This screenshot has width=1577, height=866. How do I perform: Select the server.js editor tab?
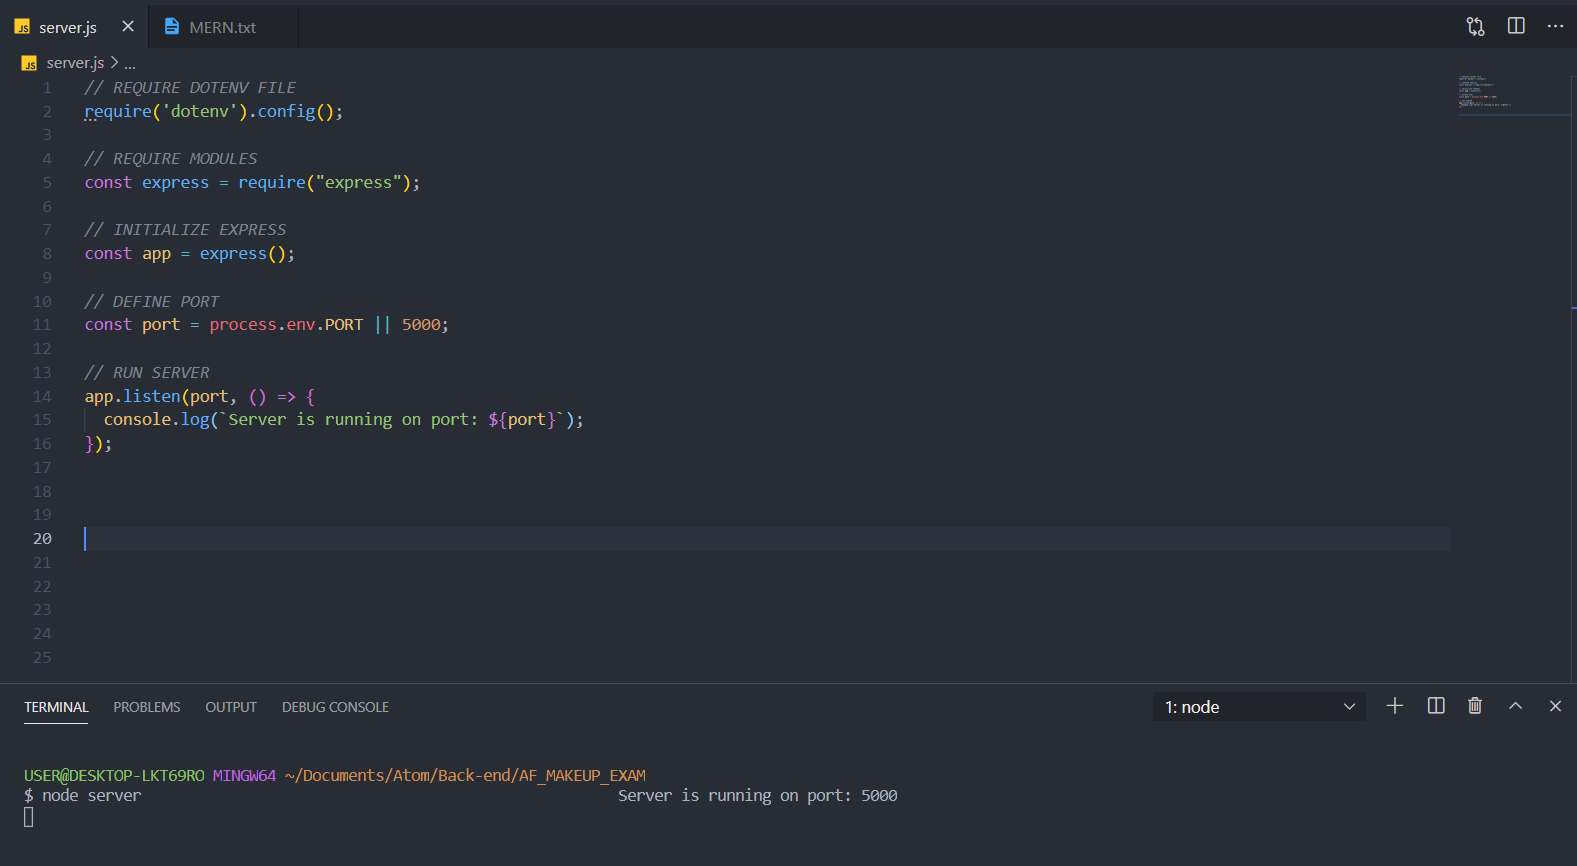(67, 27)
